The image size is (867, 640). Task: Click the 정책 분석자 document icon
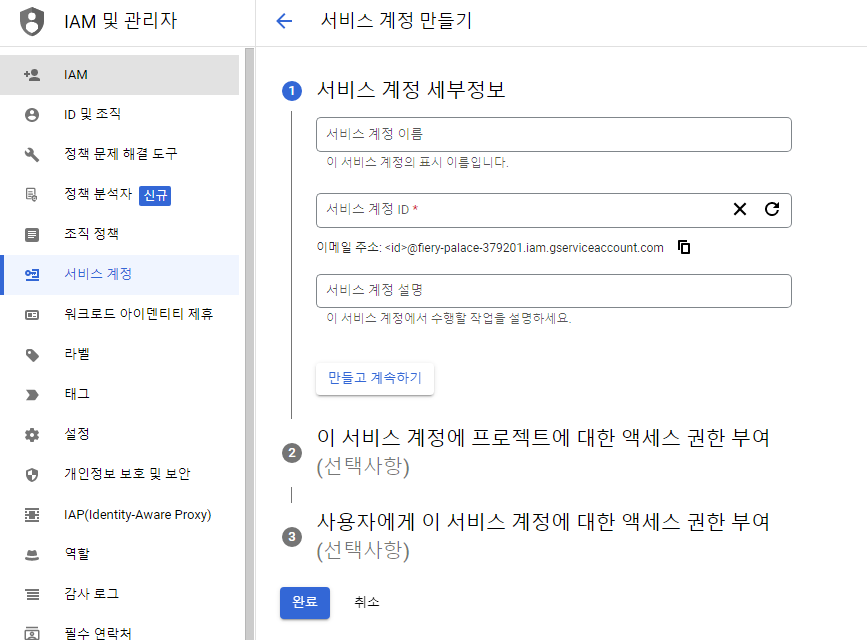point(32,195)
